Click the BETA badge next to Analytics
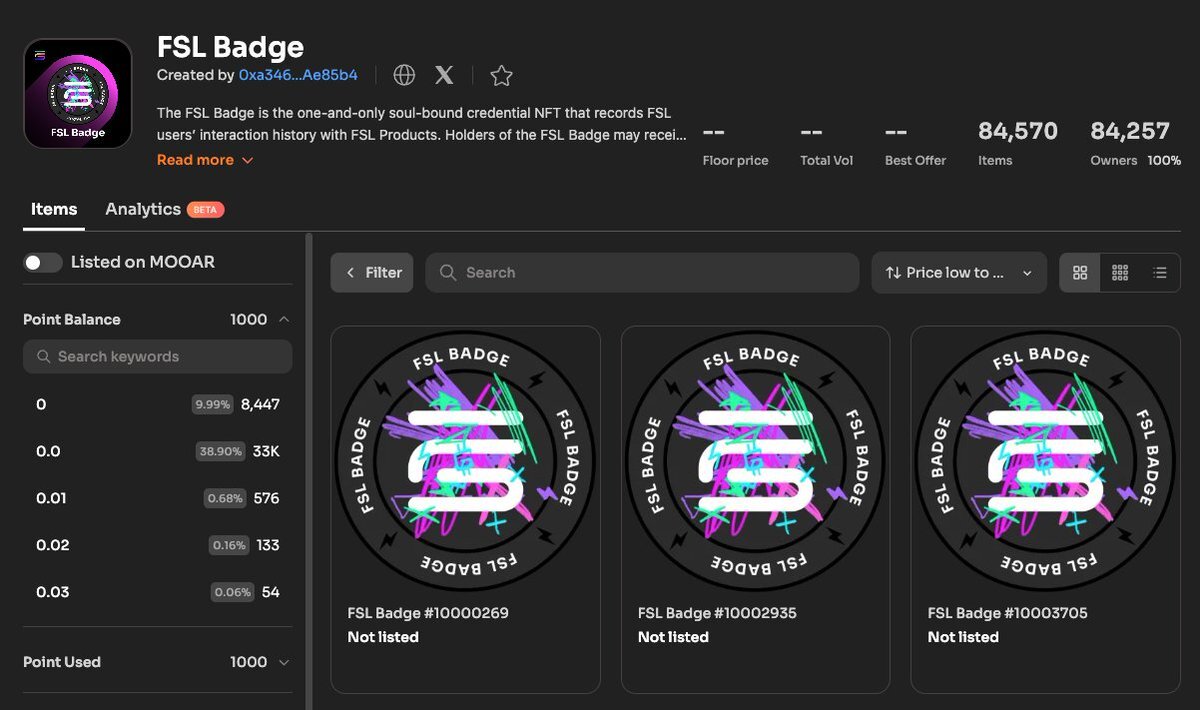 click(x=205, y=210)
